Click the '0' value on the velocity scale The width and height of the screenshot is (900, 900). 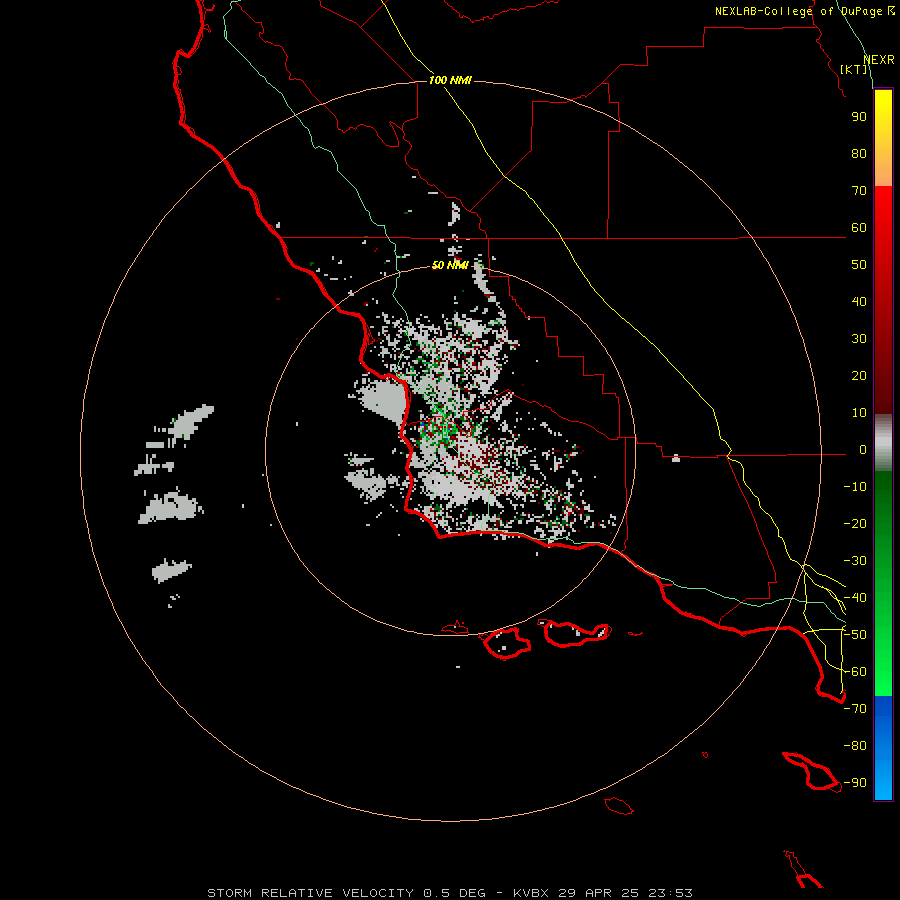point(863,449)
